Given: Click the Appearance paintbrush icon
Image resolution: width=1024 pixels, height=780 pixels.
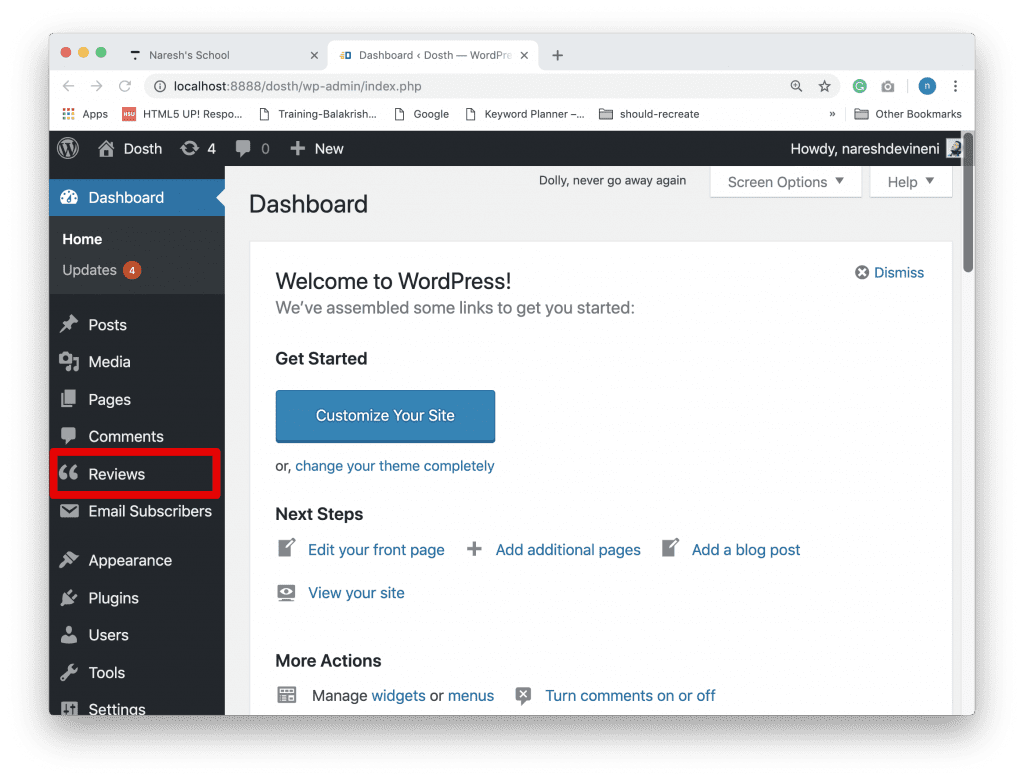Looking at the screenshot, I should pyautogui.click(x=69, y=560).
